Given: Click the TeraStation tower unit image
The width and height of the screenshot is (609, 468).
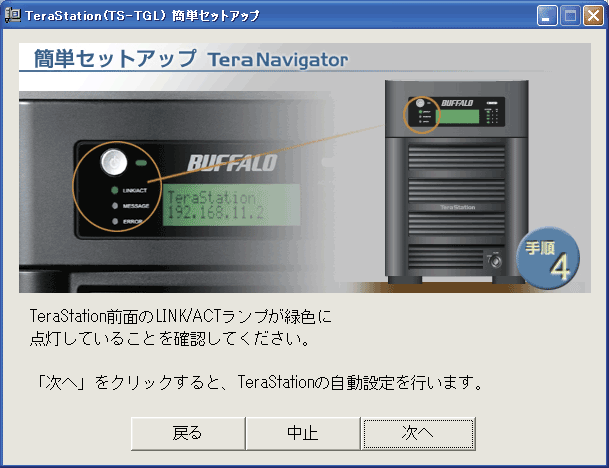Looking at the screenshot, I should [x=457, y=182].
